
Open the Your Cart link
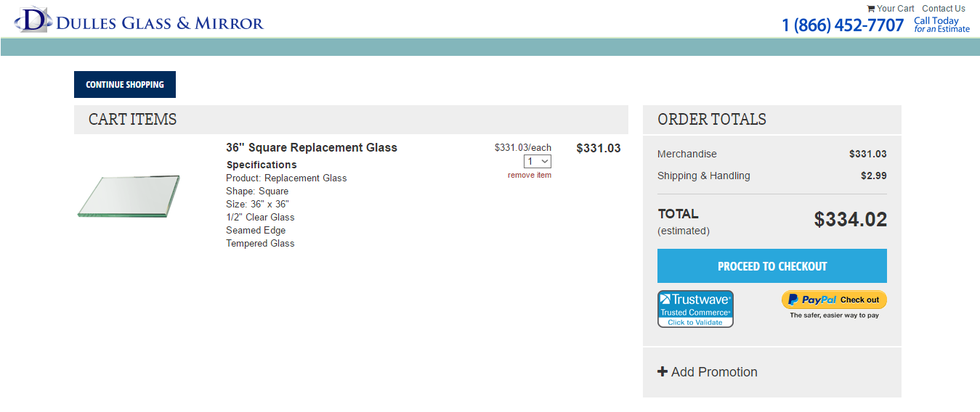coord(895,9)
